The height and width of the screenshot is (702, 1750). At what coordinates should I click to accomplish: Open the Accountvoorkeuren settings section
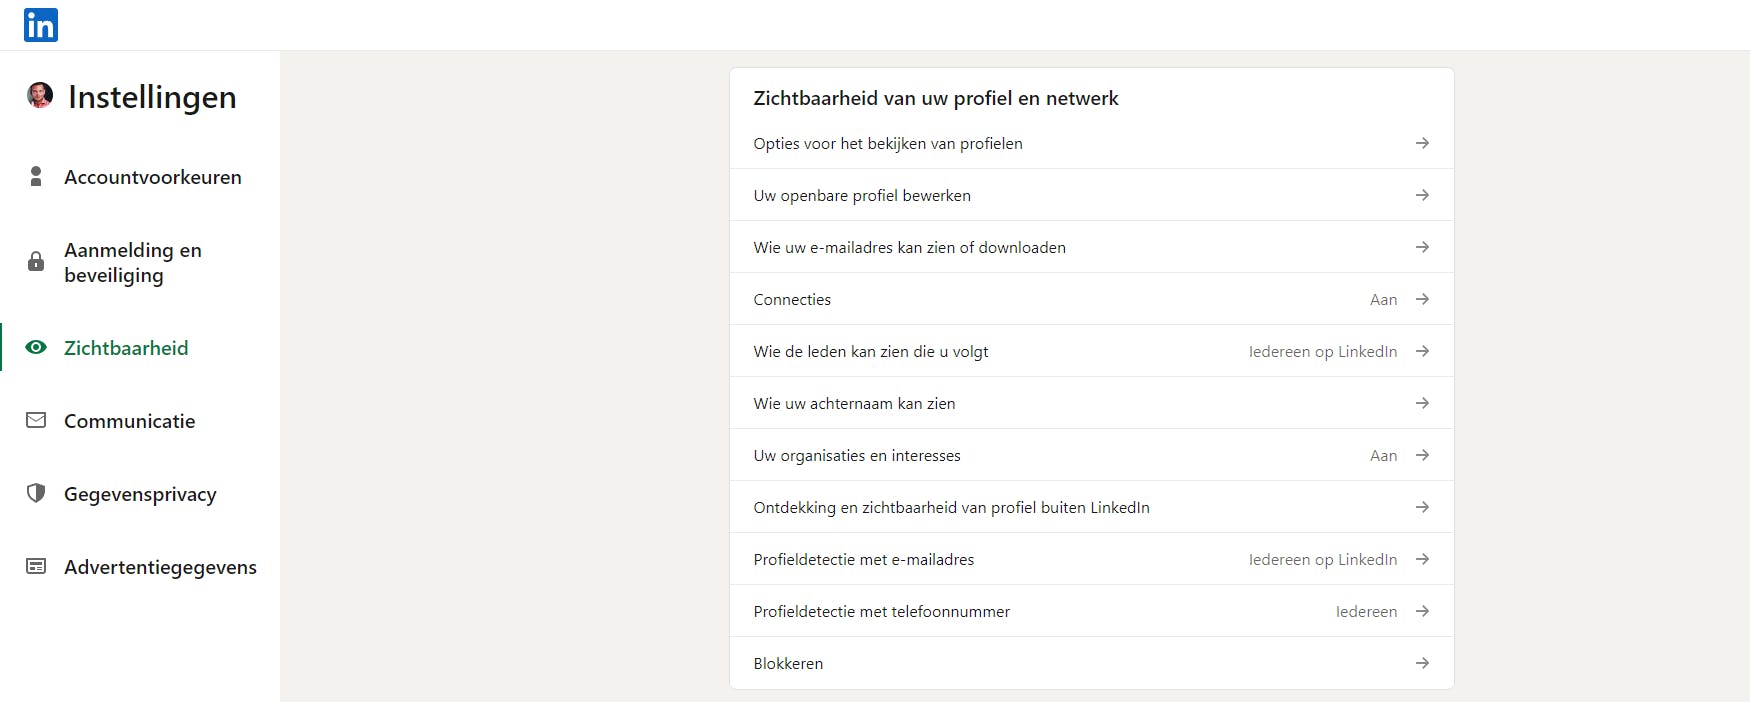click(152, 177)
